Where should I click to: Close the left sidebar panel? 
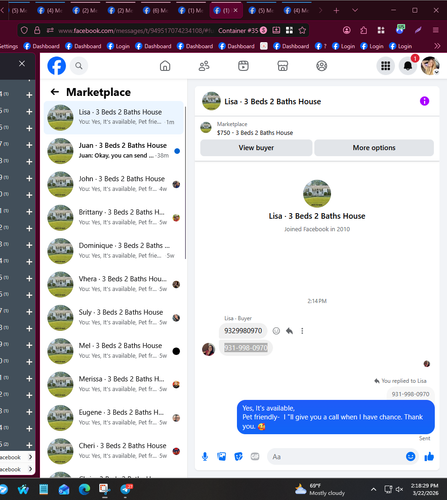coord(22,63)
